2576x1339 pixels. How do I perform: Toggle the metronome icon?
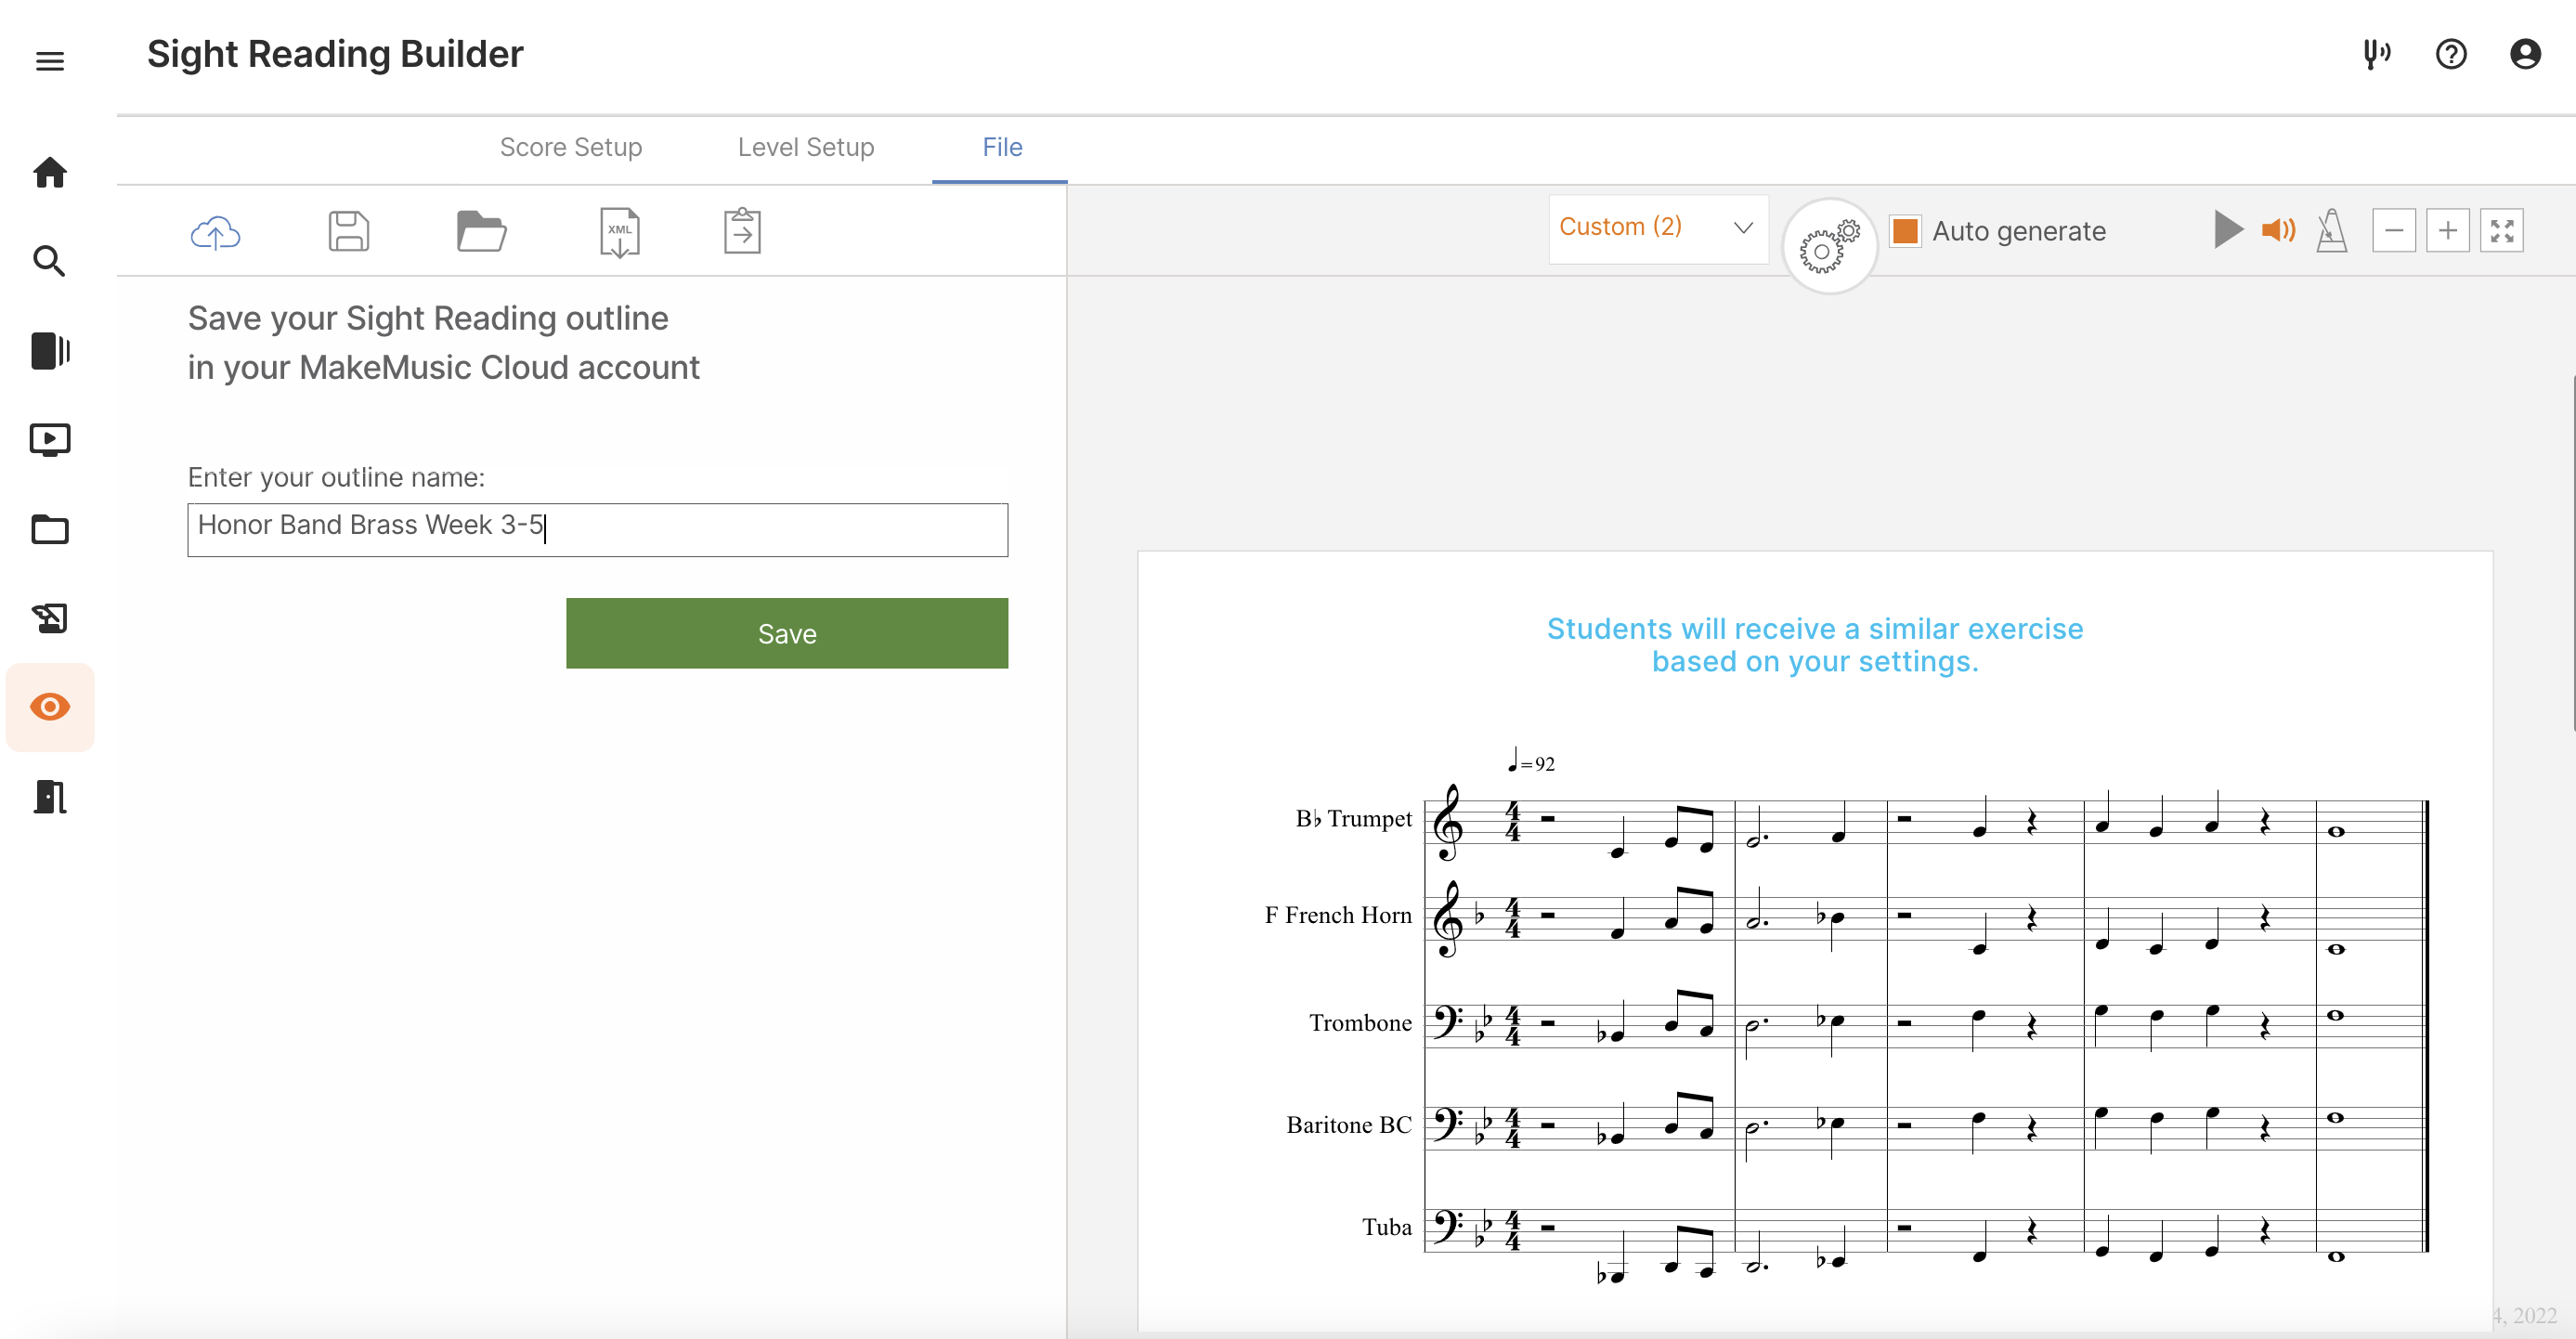(x=2331, y=231)
